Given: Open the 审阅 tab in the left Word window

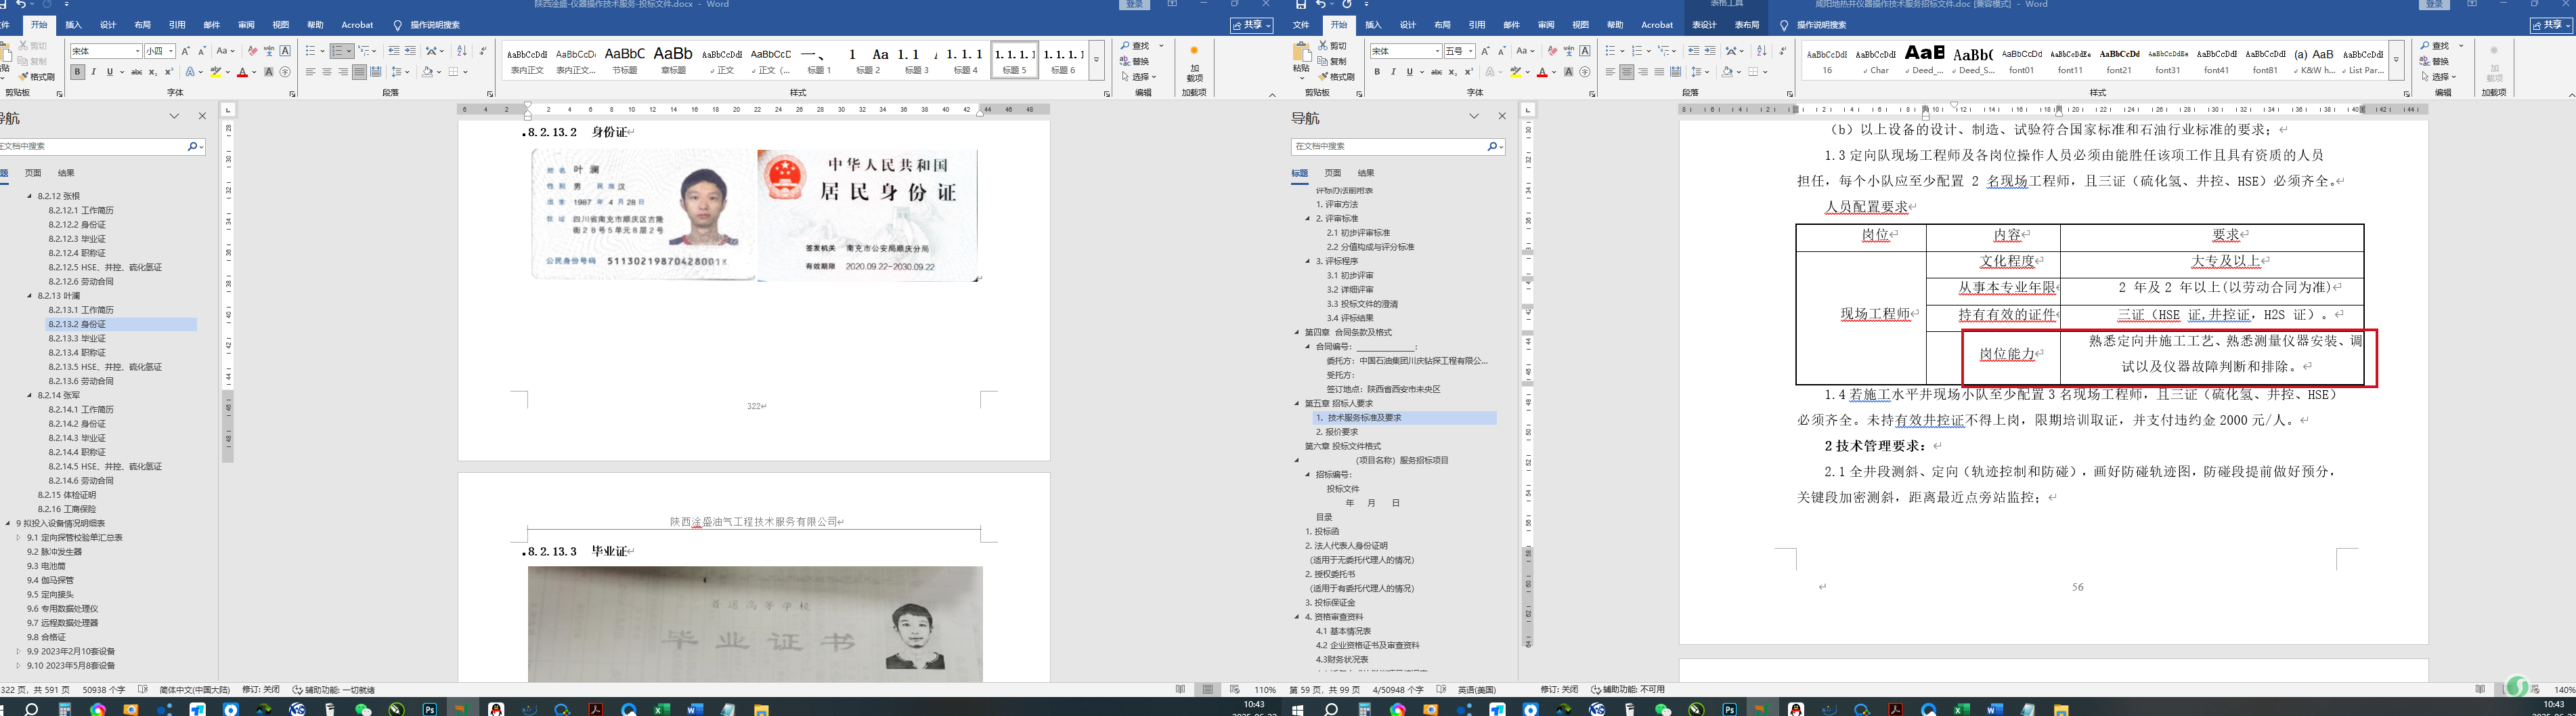Looking at the screenshot, I should pos(246,25).
